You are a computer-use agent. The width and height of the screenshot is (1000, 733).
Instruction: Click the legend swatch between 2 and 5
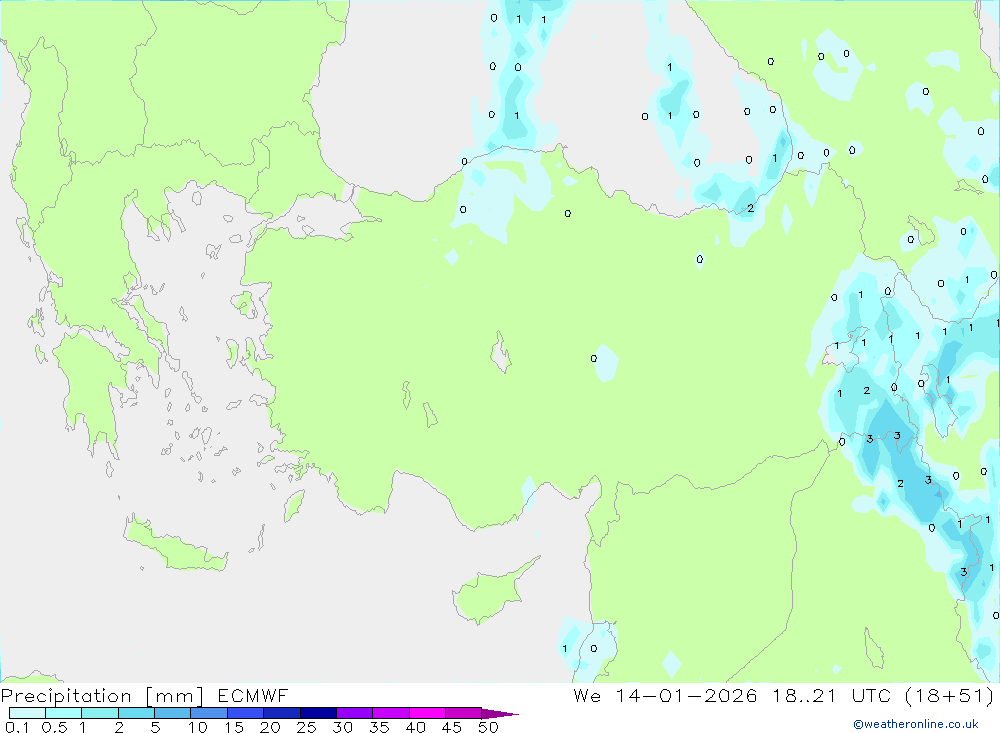(136, 713)
